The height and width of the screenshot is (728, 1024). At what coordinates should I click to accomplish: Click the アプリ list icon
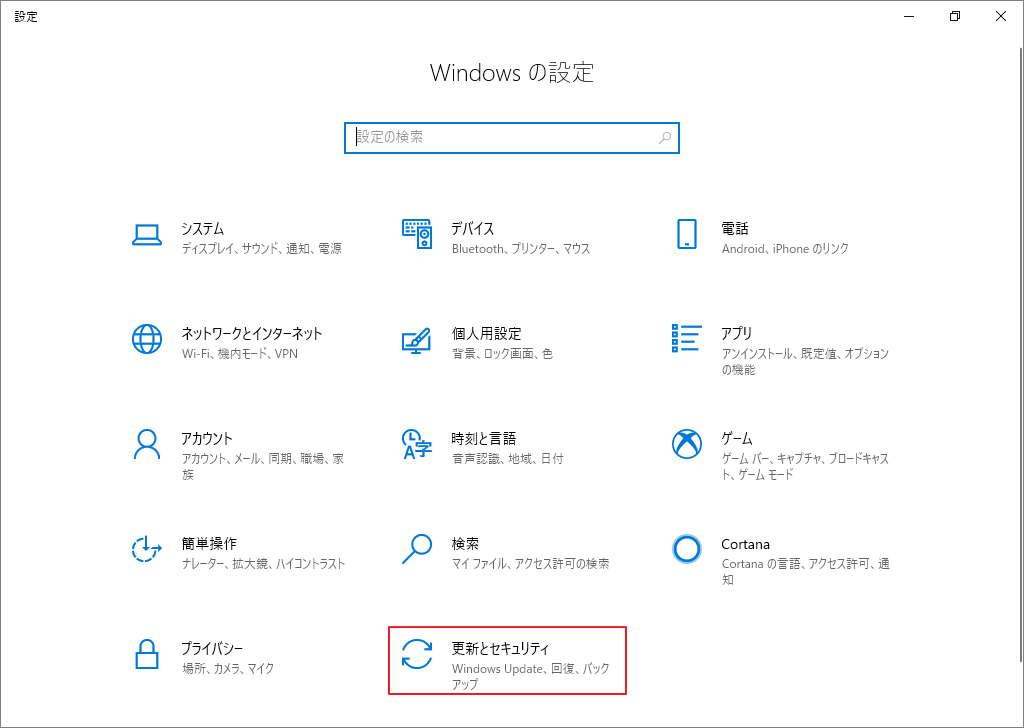pyautogui.click(x=686, y=338)
